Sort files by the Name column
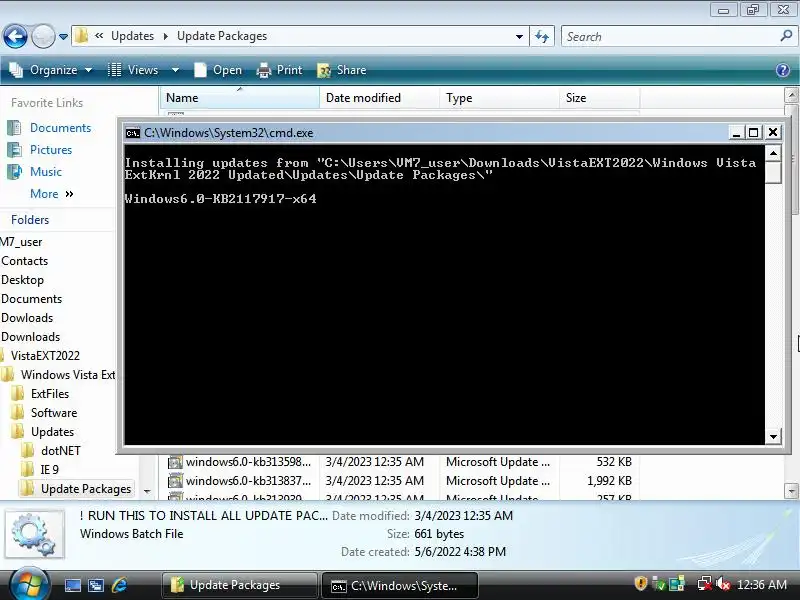Image resolution: width=800 pixels, height=600 pixels. (240, 97)
